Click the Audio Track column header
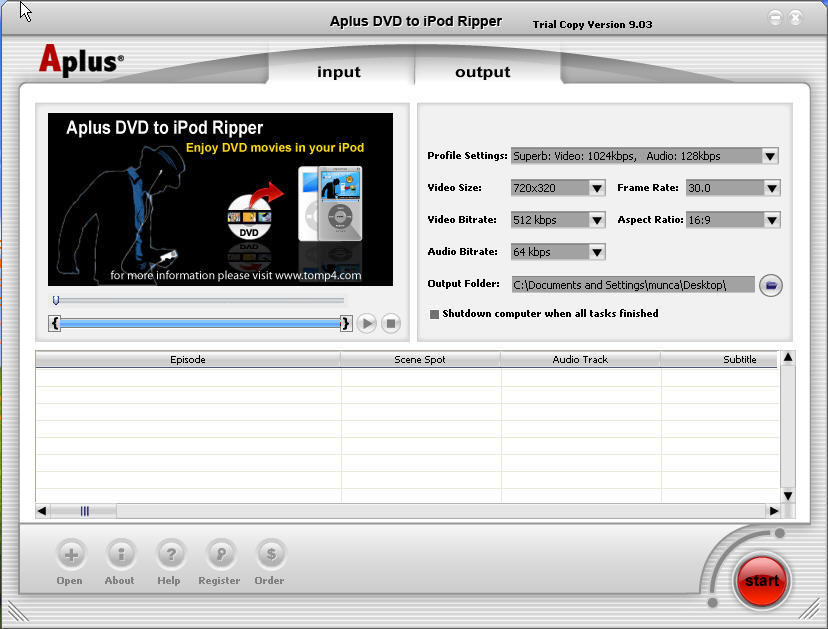828x629 pixels. click(x=580, y=360)
